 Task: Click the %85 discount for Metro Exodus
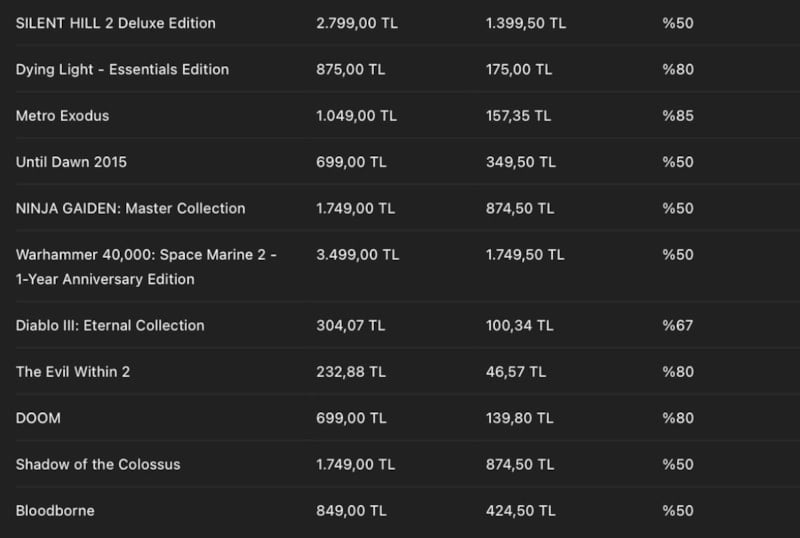tap(677, 116)
